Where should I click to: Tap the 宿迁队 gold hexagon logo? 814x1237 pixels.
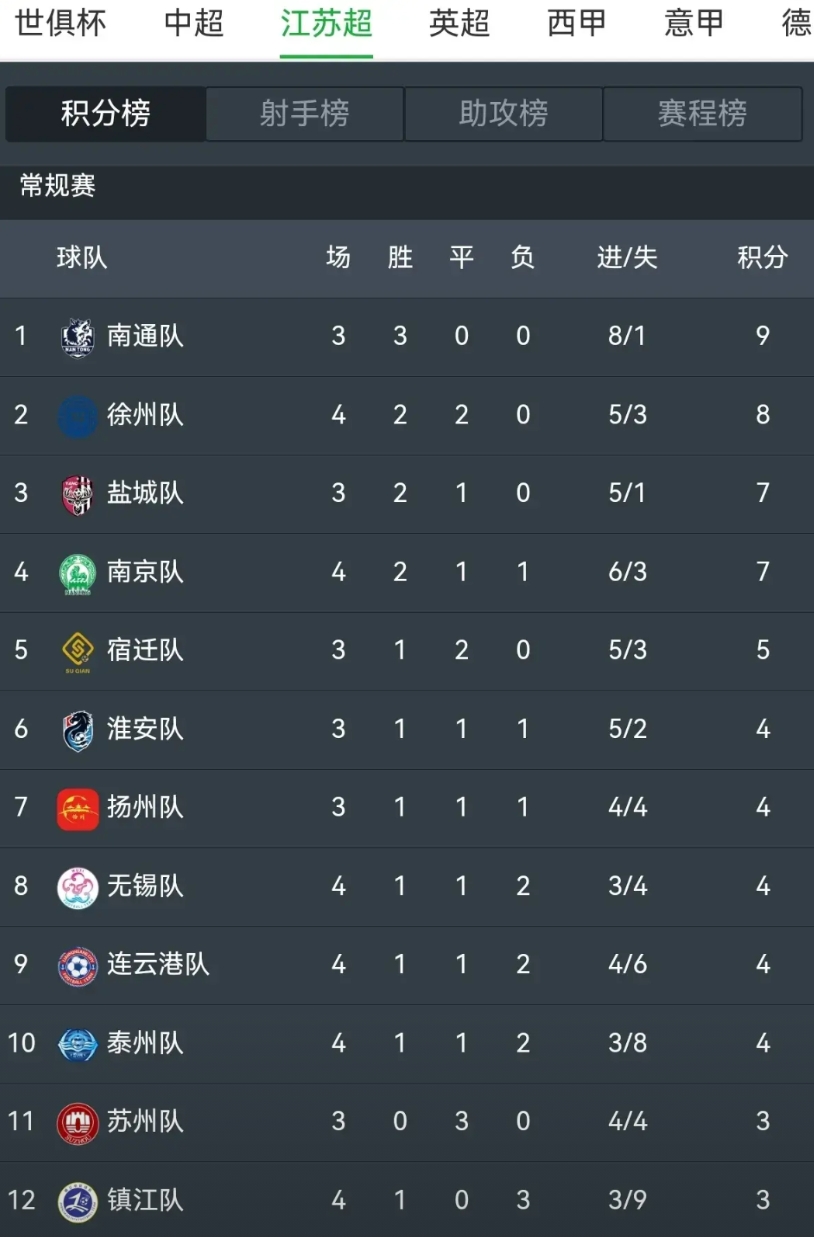coord(77,652)
